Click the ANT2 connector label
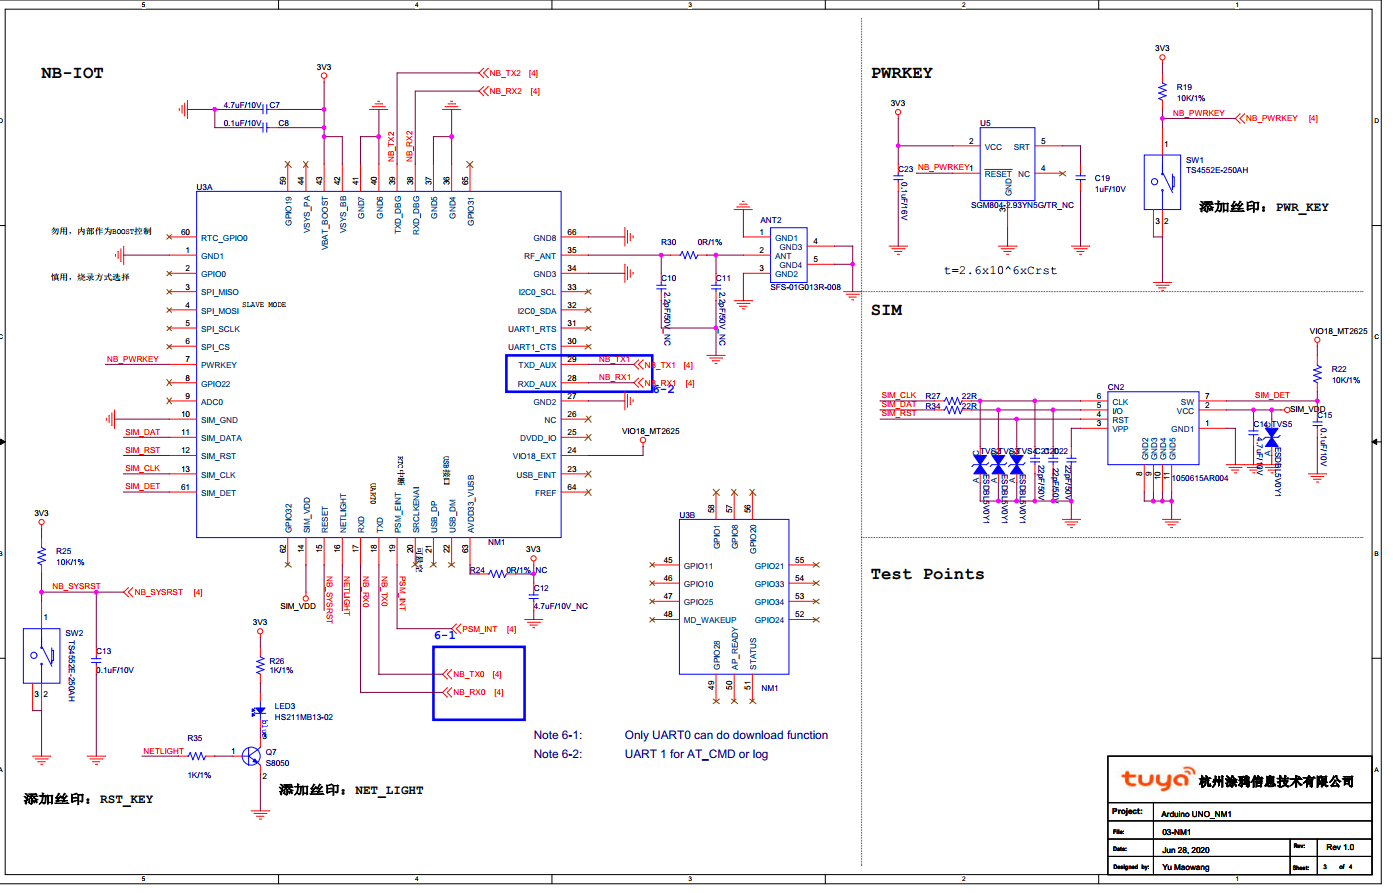This screenshot has height=893, width=1393. 771,220
